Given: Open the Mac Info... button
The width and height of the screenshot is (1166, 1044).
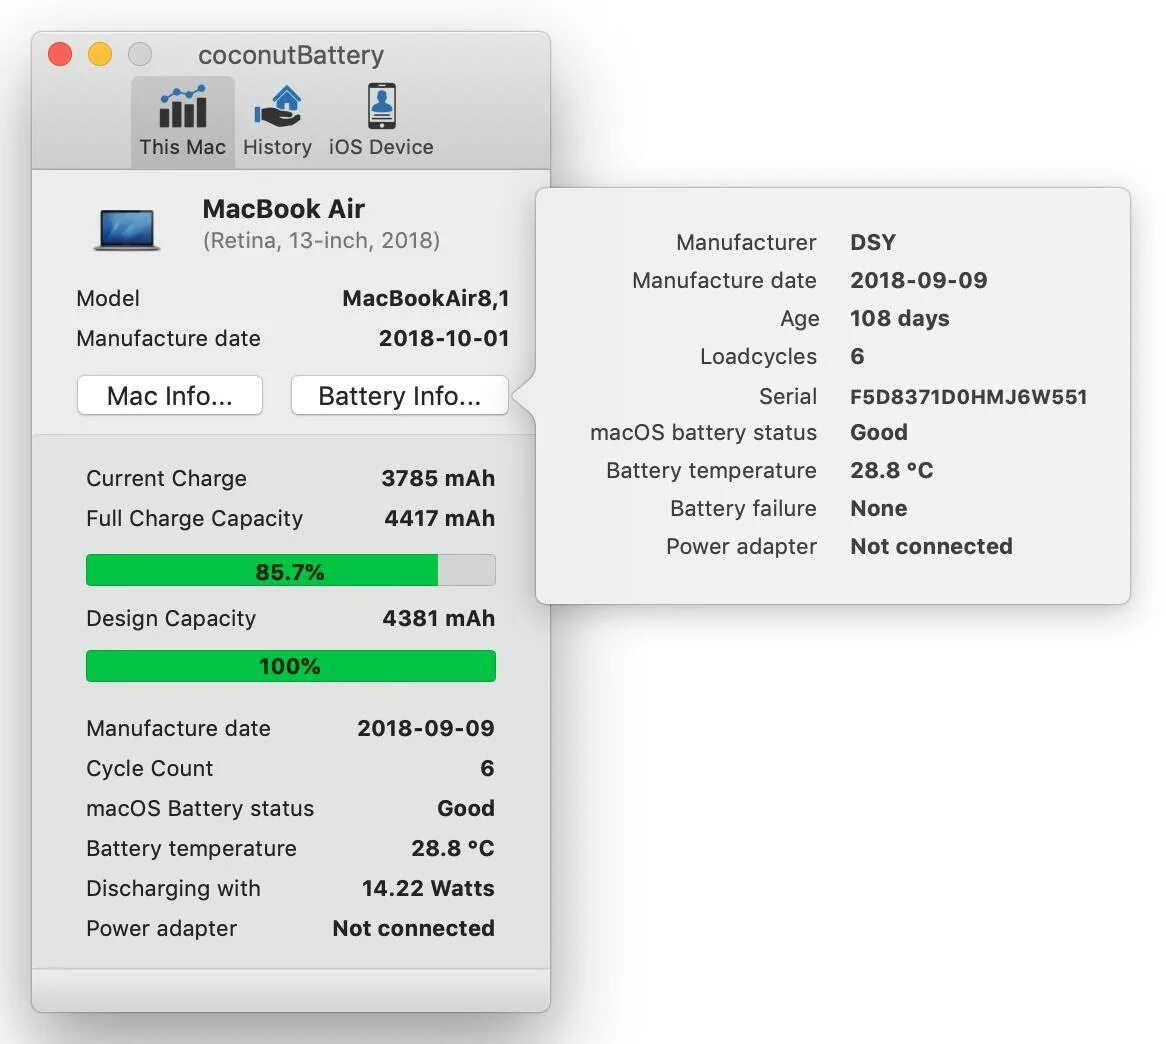Looking at the screenshot, I should pyautogui.click(x=170, y=396).
